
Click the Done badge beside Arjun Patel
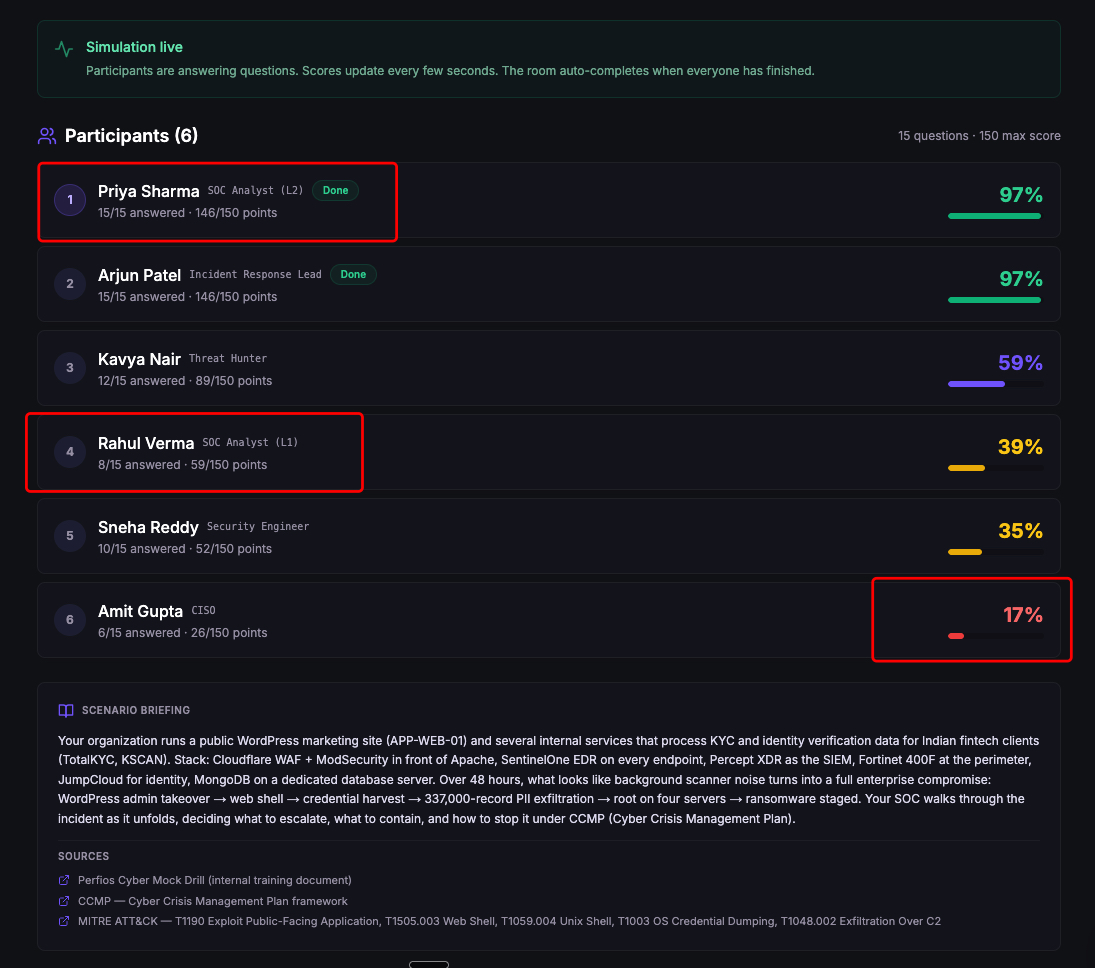click(353, 274)
